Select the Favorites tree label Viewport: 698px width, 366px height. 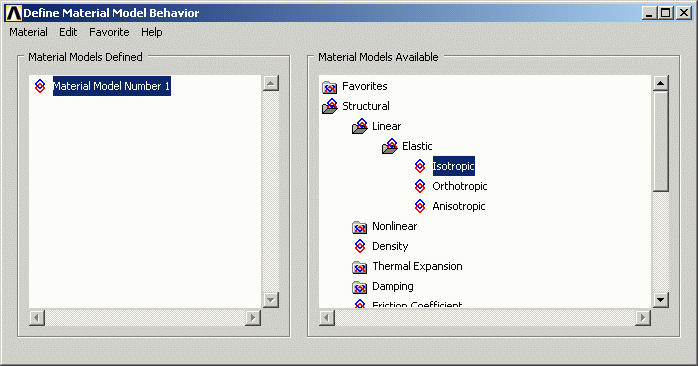click(x=365, y=86)
